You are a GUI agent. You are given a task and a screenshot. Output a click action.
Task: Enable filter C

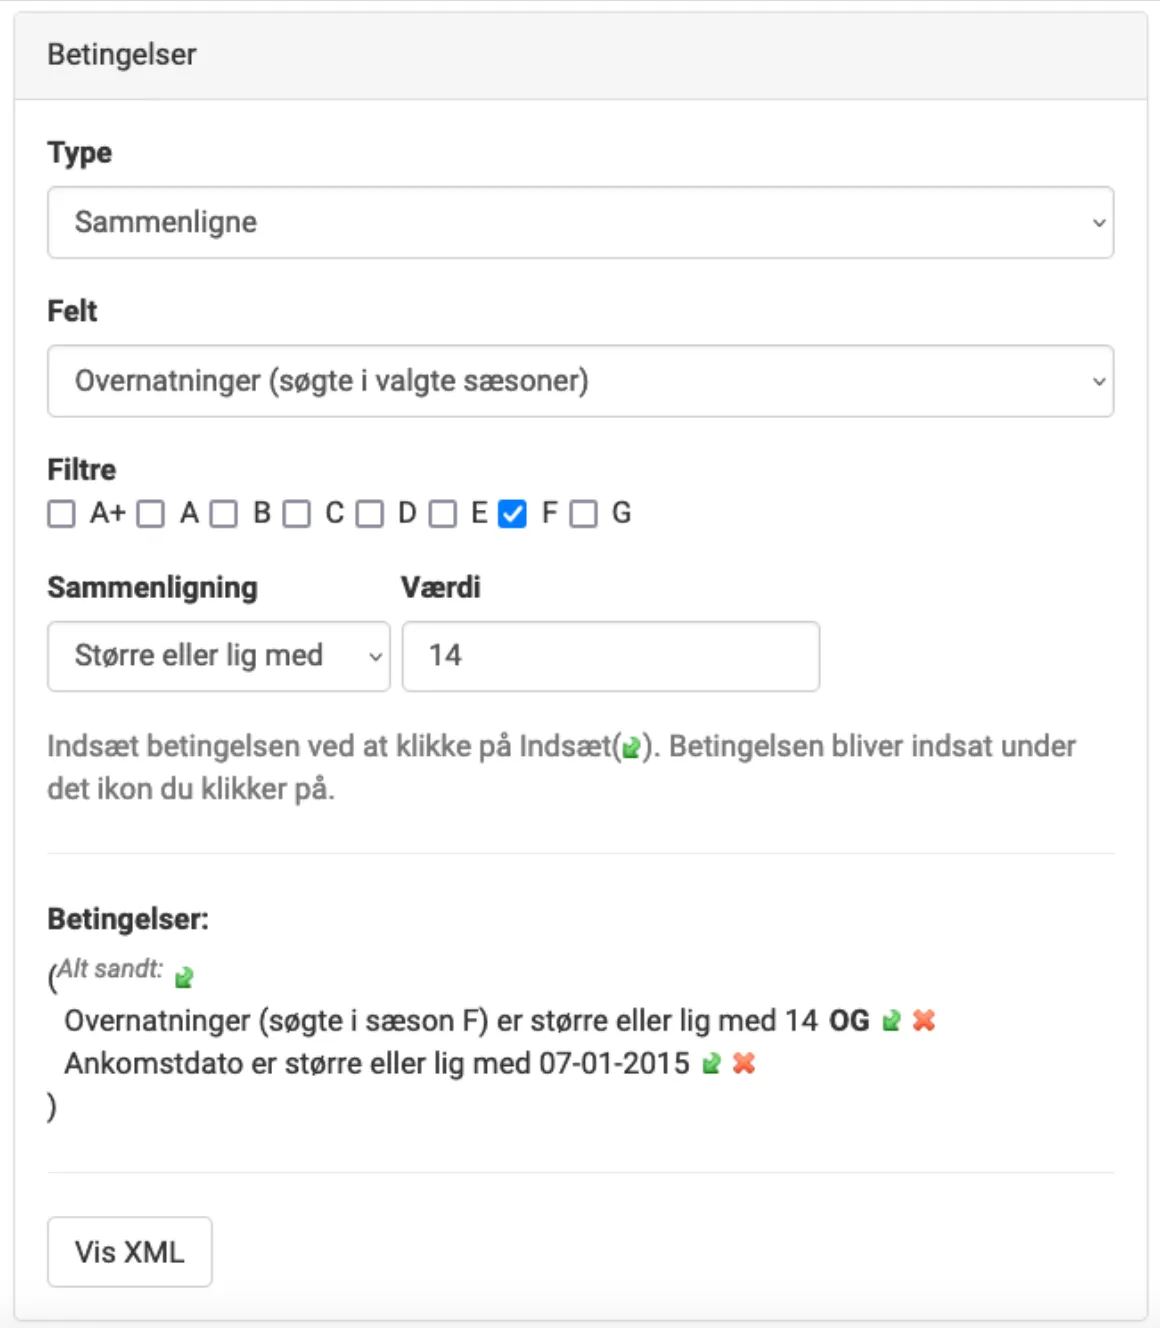296,514
